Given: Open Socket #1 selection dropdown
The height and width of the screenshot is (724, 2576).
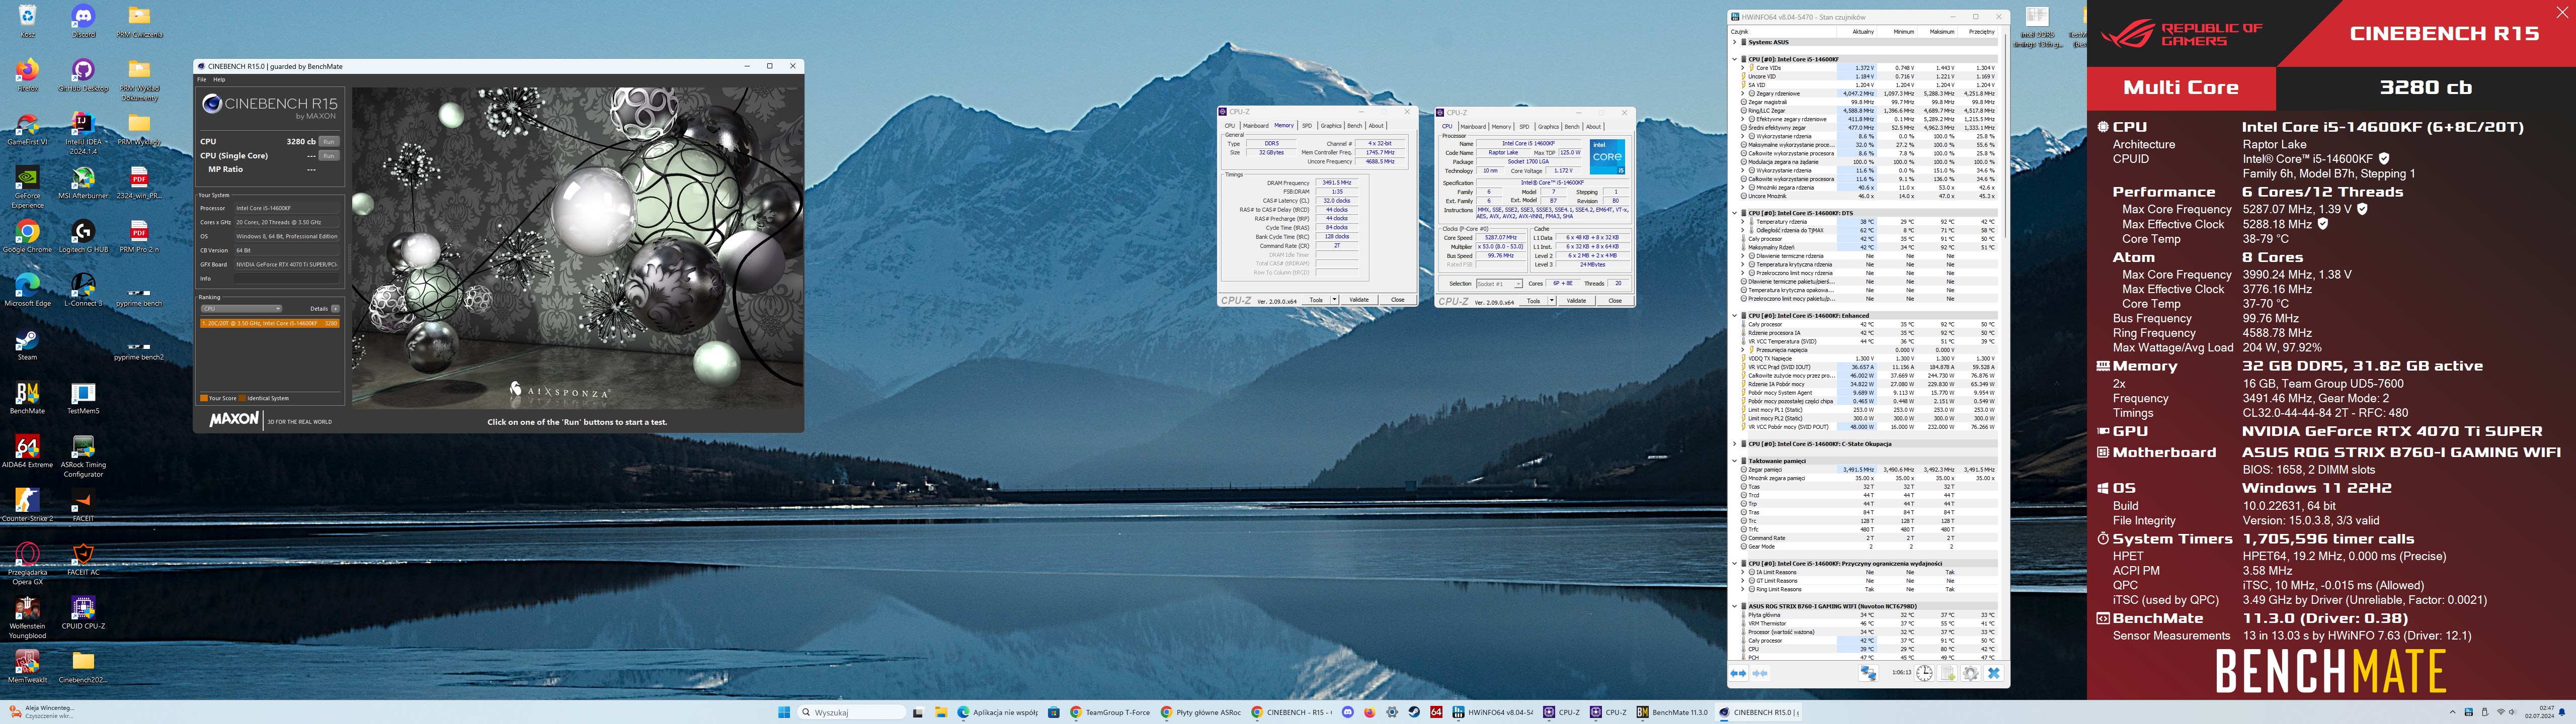Looking at the screenshot, I should point(1499,283).
